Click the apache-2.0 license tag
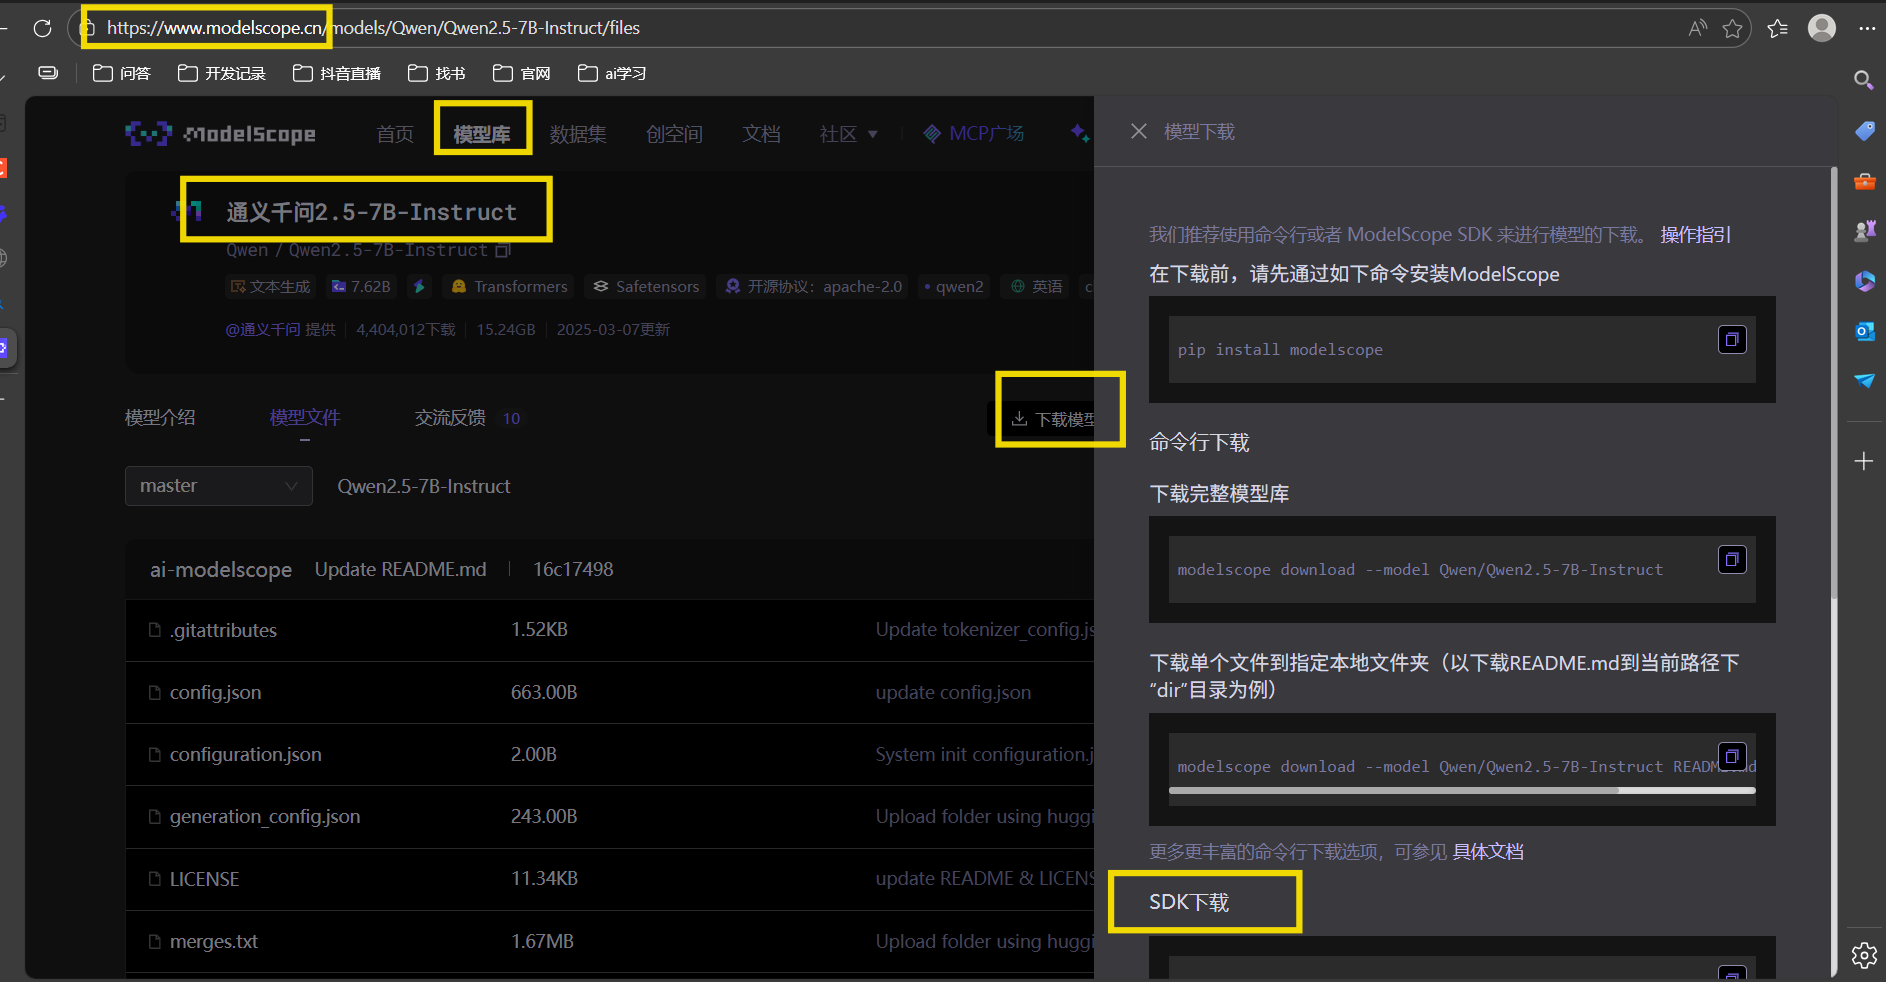 point(814,287)
